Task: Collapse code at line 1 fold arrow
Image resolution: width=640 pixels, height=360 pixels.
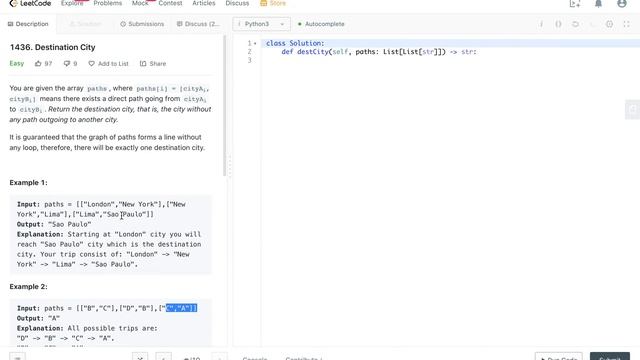Action: pyautogui.click(x=256, y=43)
